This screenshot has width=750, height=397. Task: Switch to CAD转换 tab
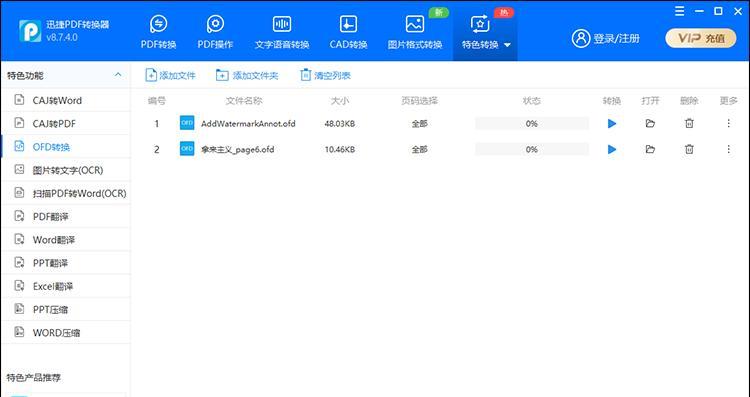click(x=348, y=32)
